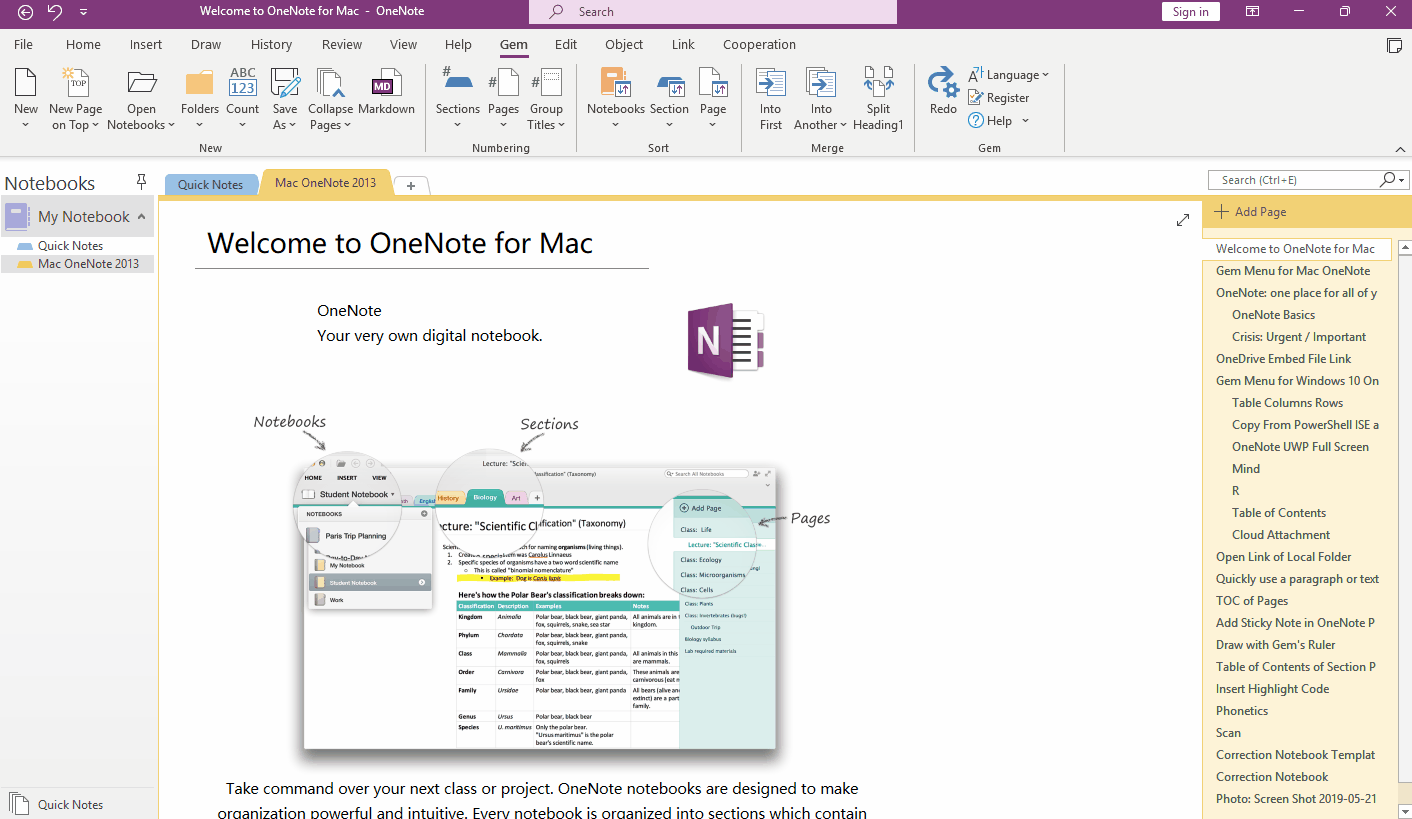Click the page view icon right of ribbon tabs
This screenshot has height=819, width=1412.
tap(1394, 45)
